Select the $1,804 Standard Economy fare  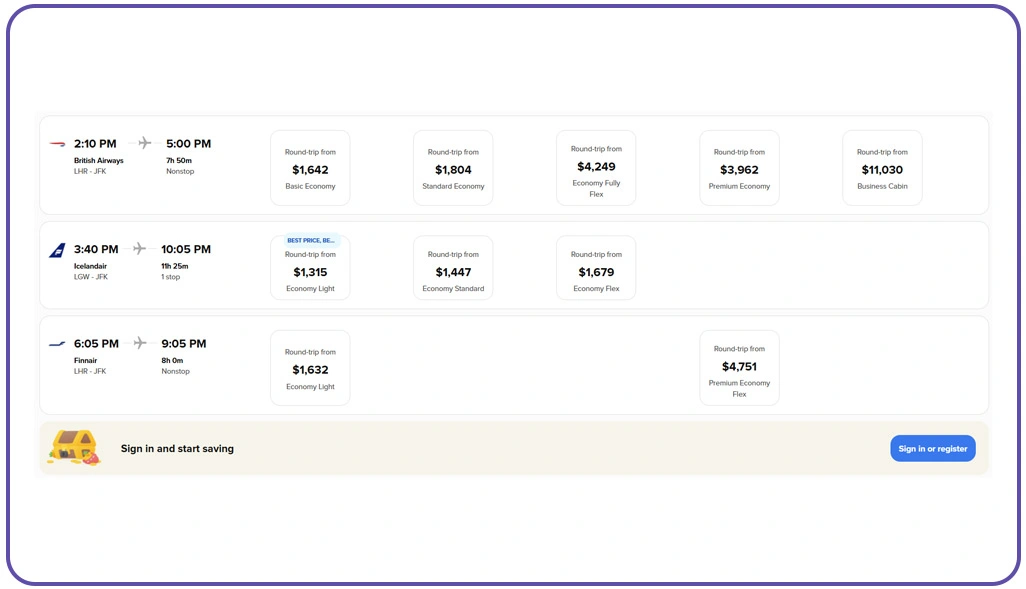click(x=453, y=167)
